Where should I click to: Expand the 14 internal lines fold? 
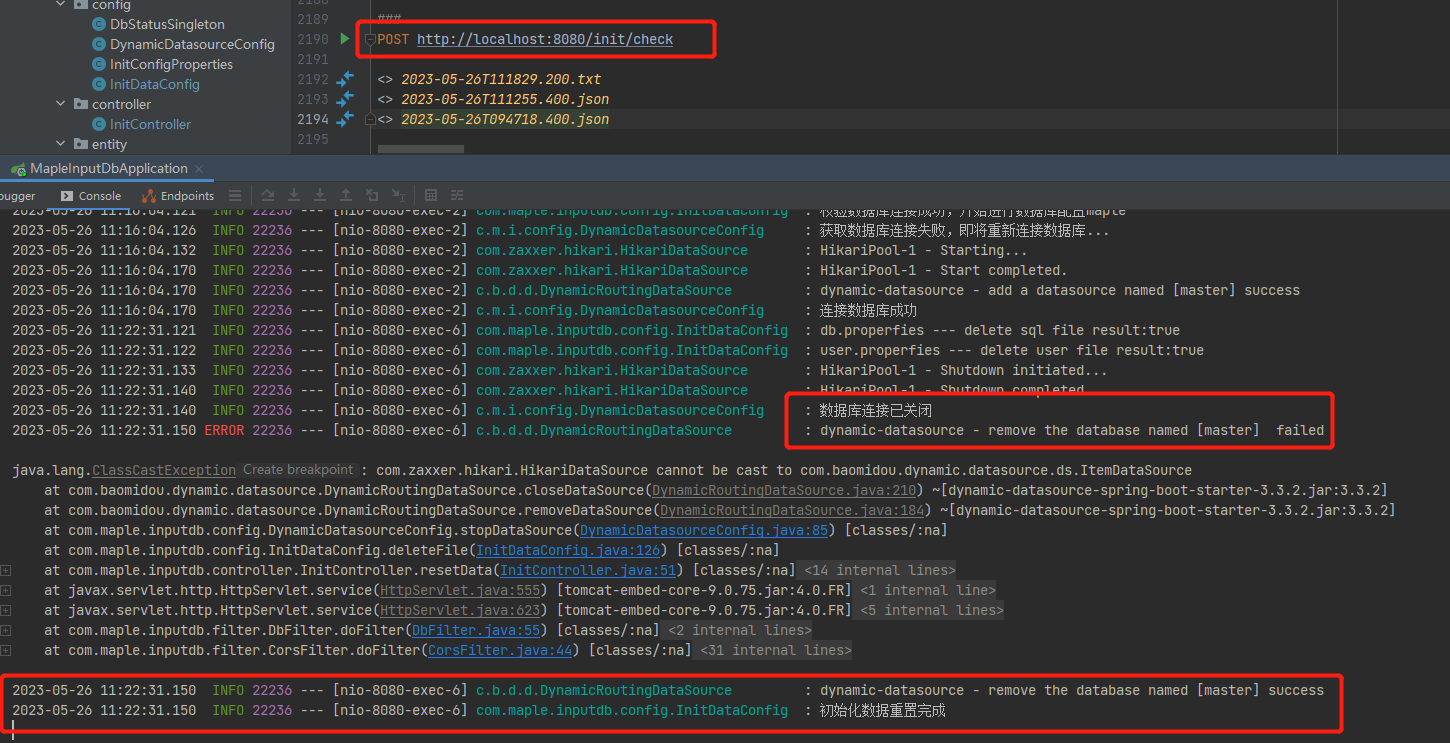coord(879,570)
